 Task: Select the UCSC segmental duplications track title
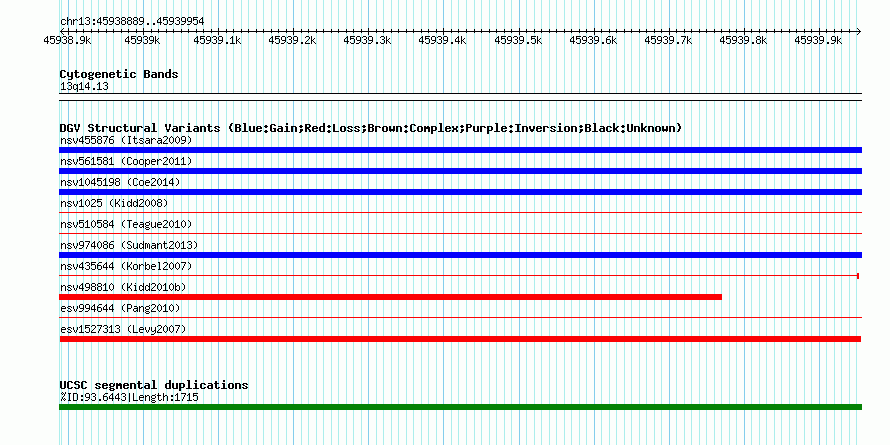point(154,385)
